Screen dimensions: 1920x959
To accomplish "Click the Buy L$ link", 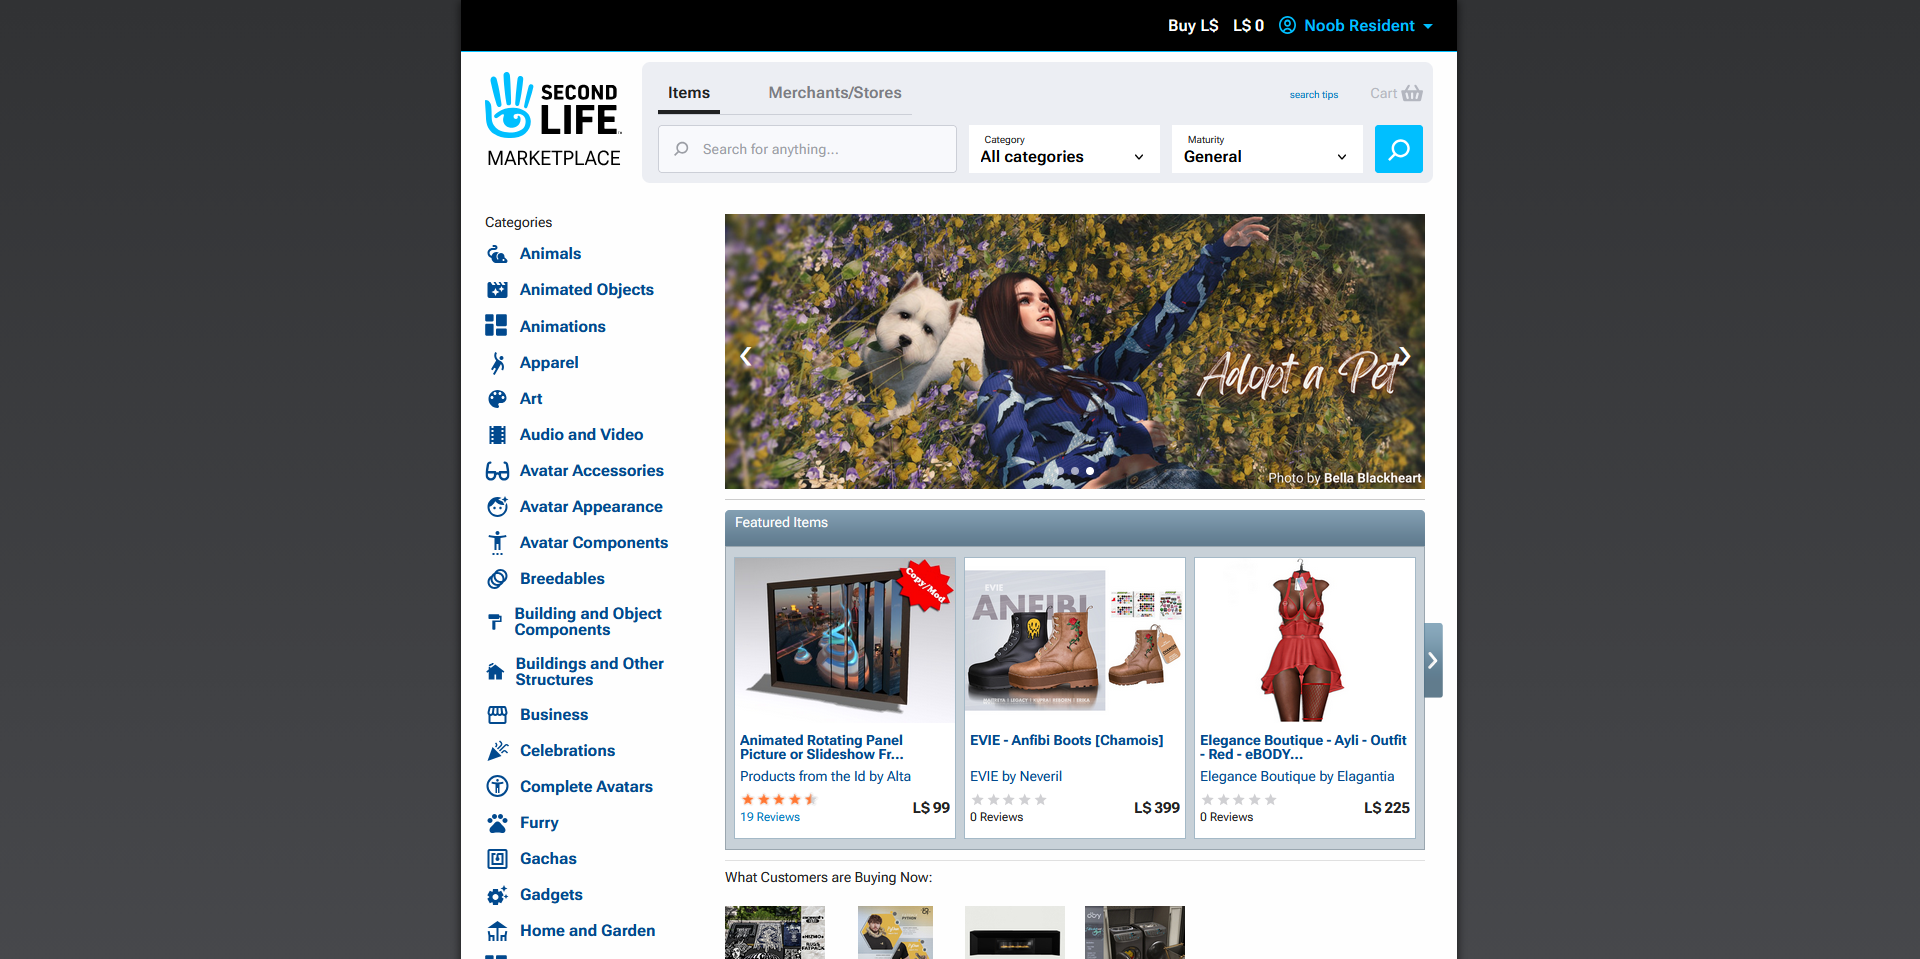I will [1192, 26].
